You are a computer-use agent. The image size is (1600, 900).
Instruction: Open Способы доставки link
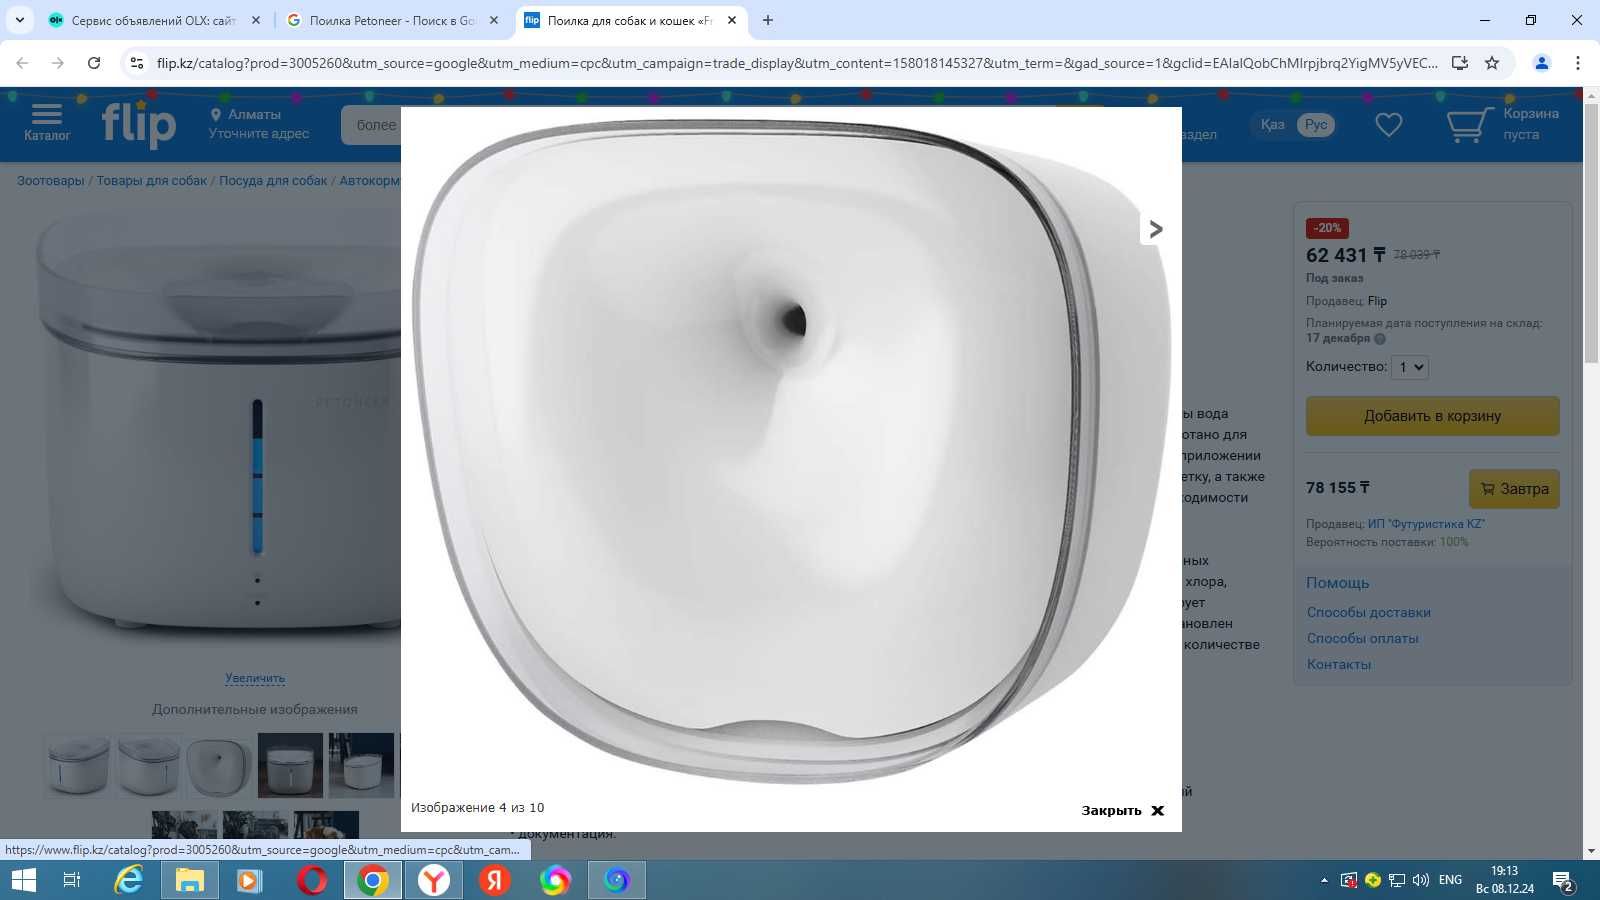pyautogui.click(x=1368, y=612)
